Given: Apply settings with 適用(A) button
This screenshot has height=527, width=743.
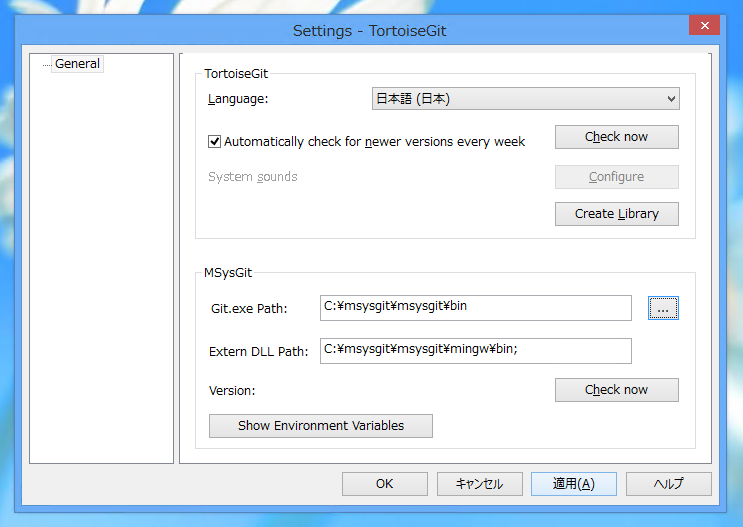Looking at the screenshot, I should 574,484.
